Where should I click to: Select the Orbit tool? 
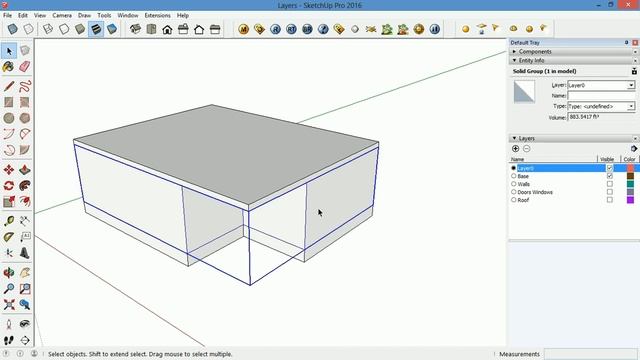tap(9, 273)
